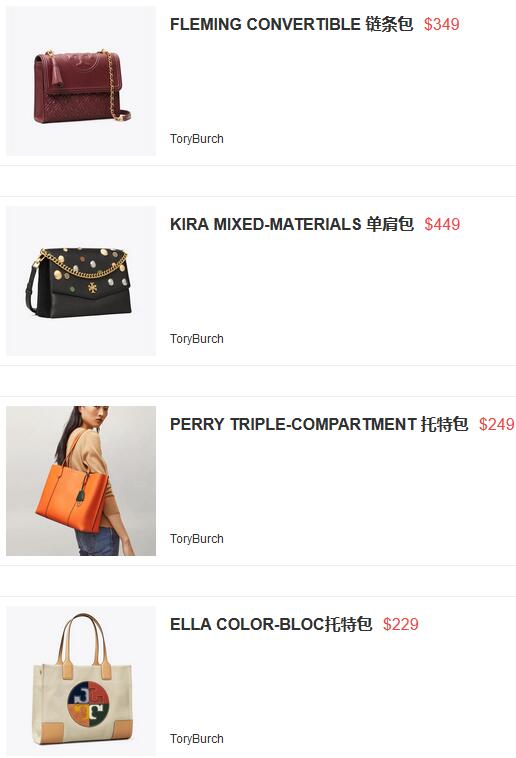Select the $249 price of Perry tote
This screenshot has height=758, width=516.
coord(497,424)
